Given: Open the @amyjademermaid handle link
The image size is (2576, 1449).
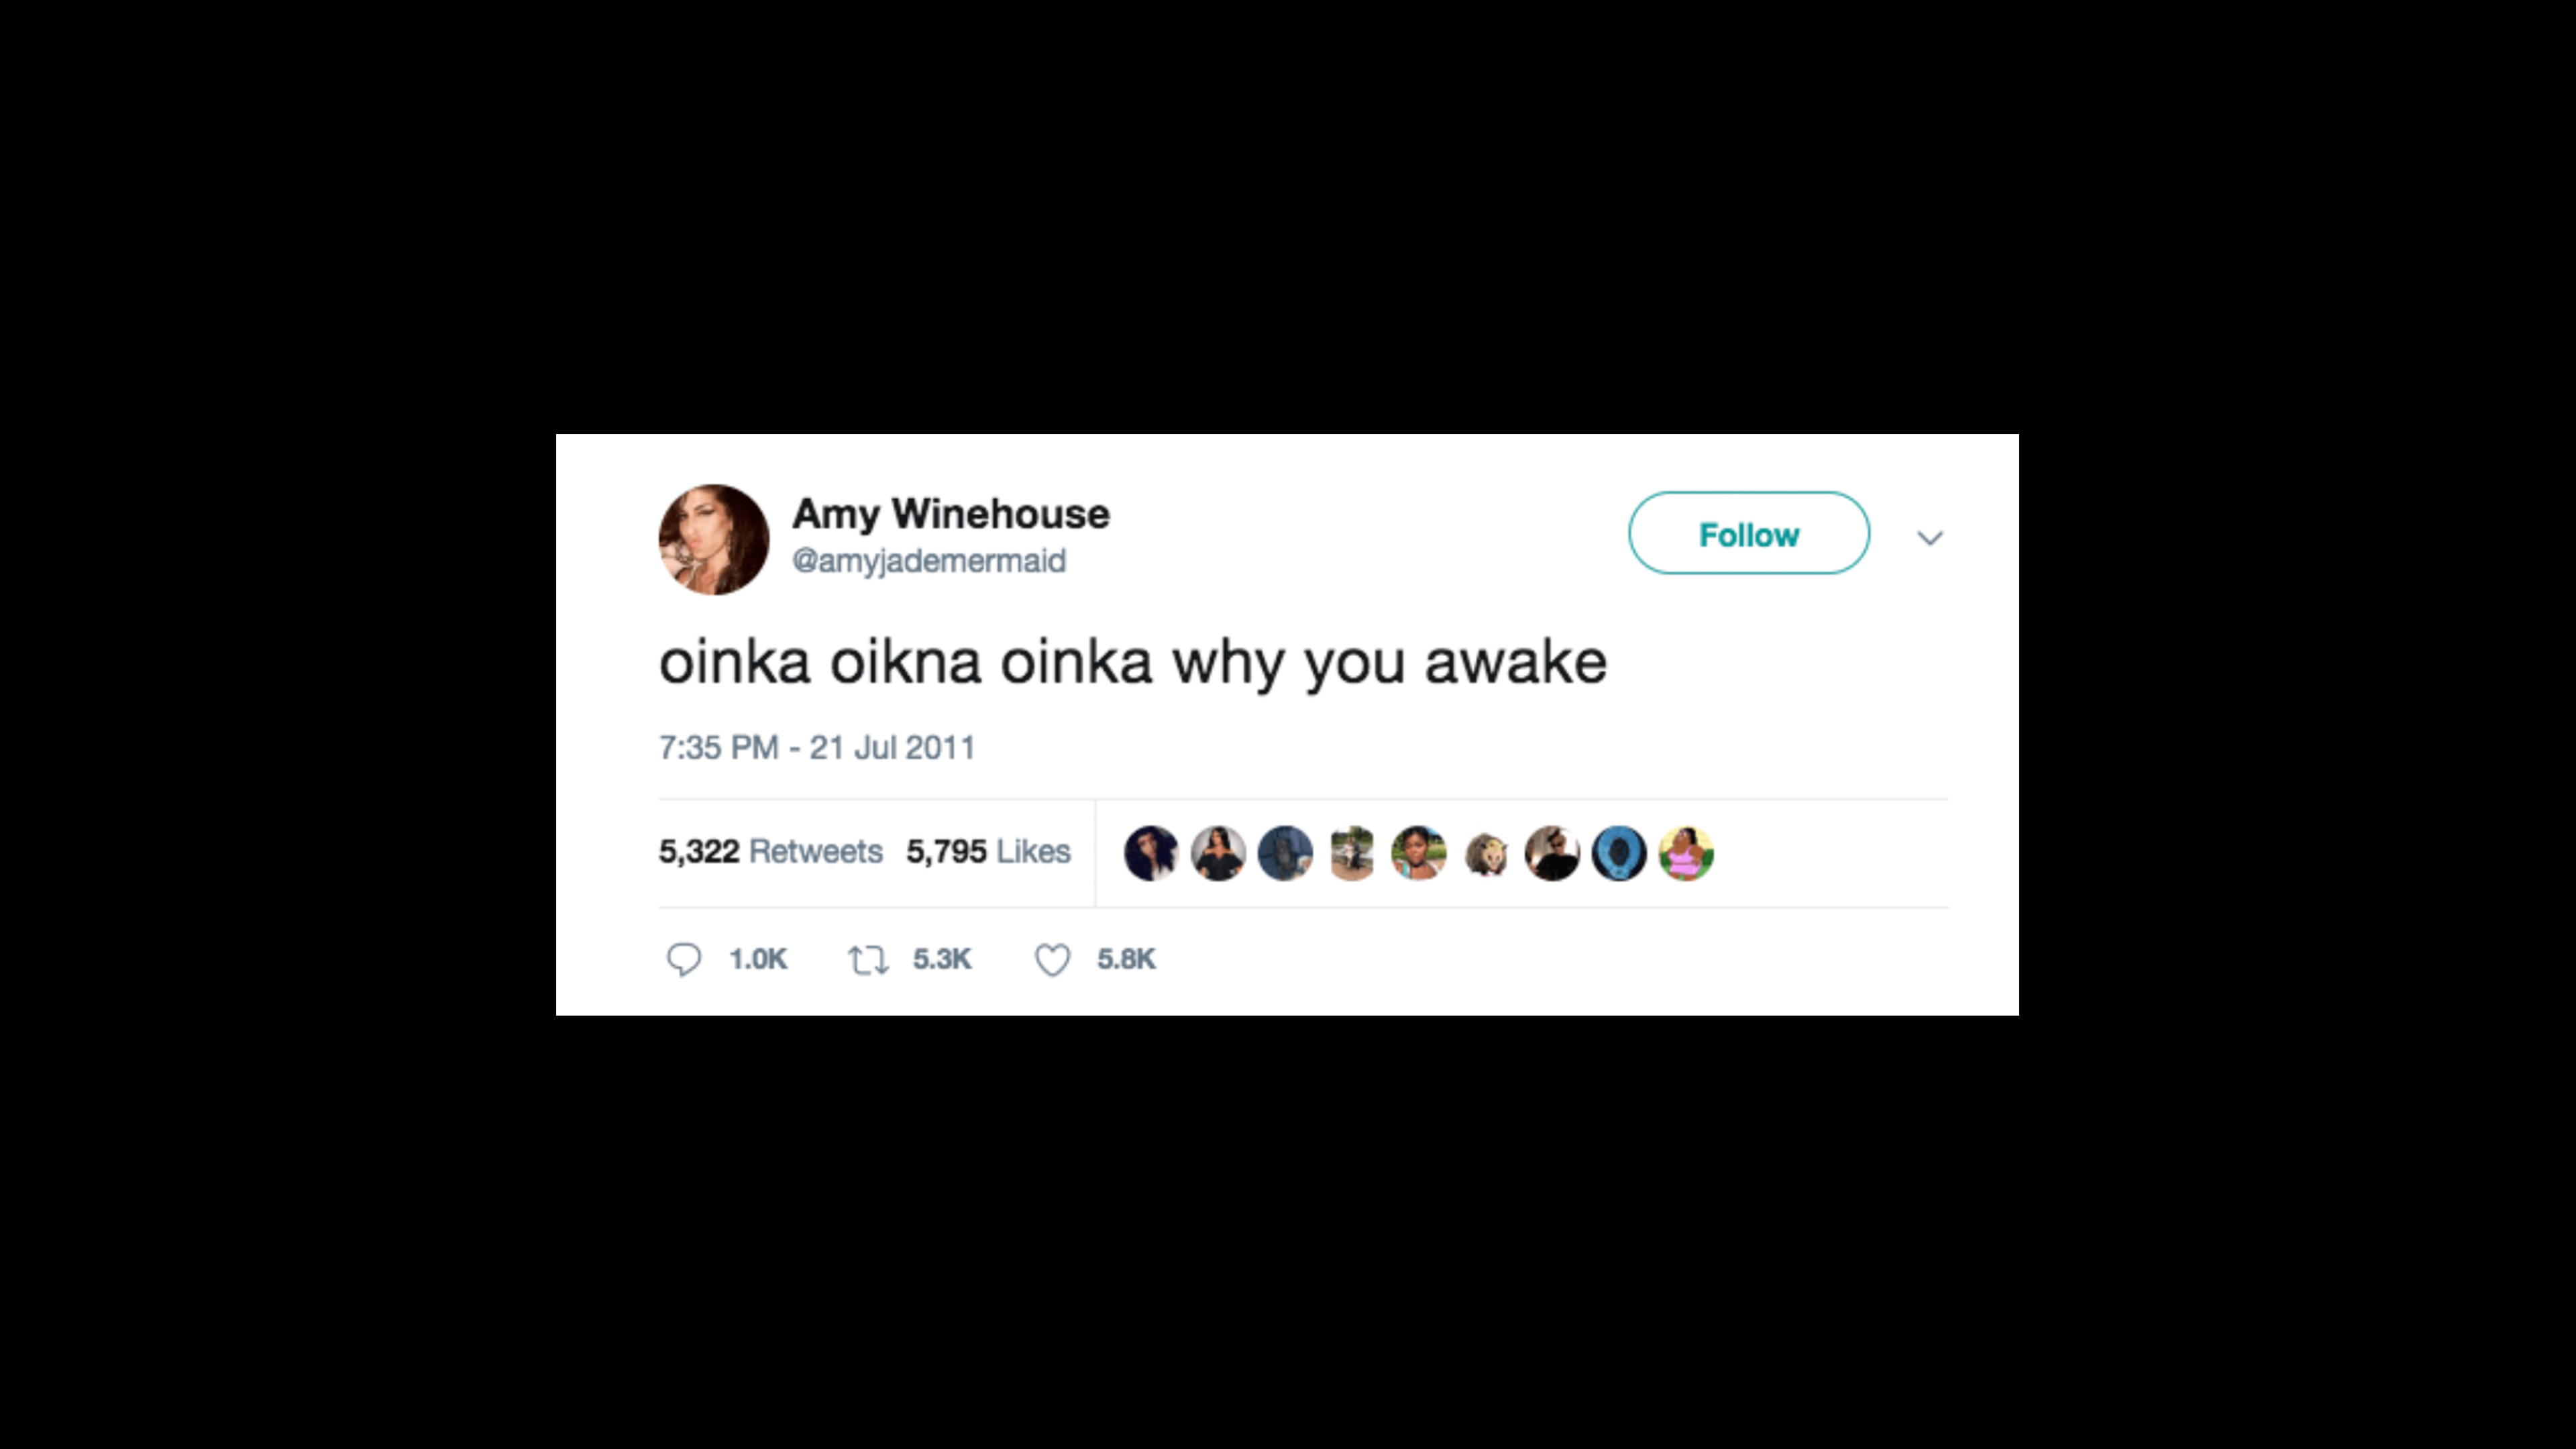Looking at the screenshot, I should pos(928,561).
